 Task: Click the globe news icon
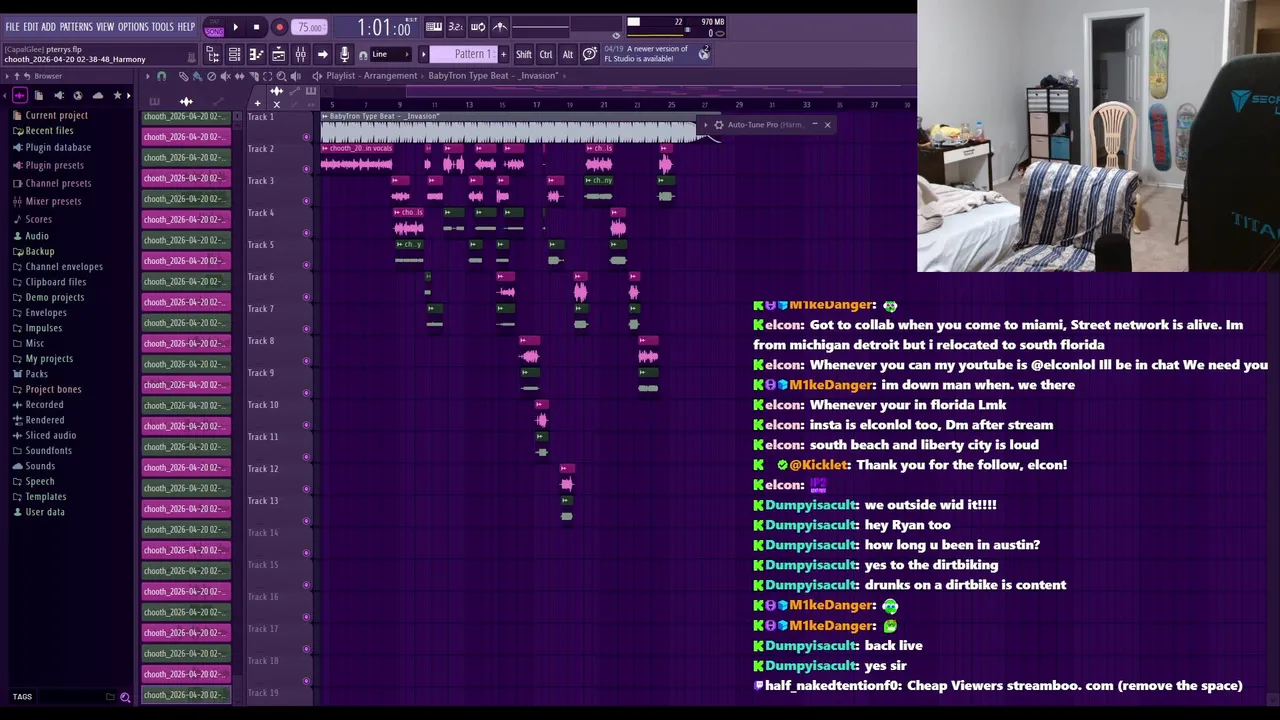pyautogui.click(x=704, y=54)
